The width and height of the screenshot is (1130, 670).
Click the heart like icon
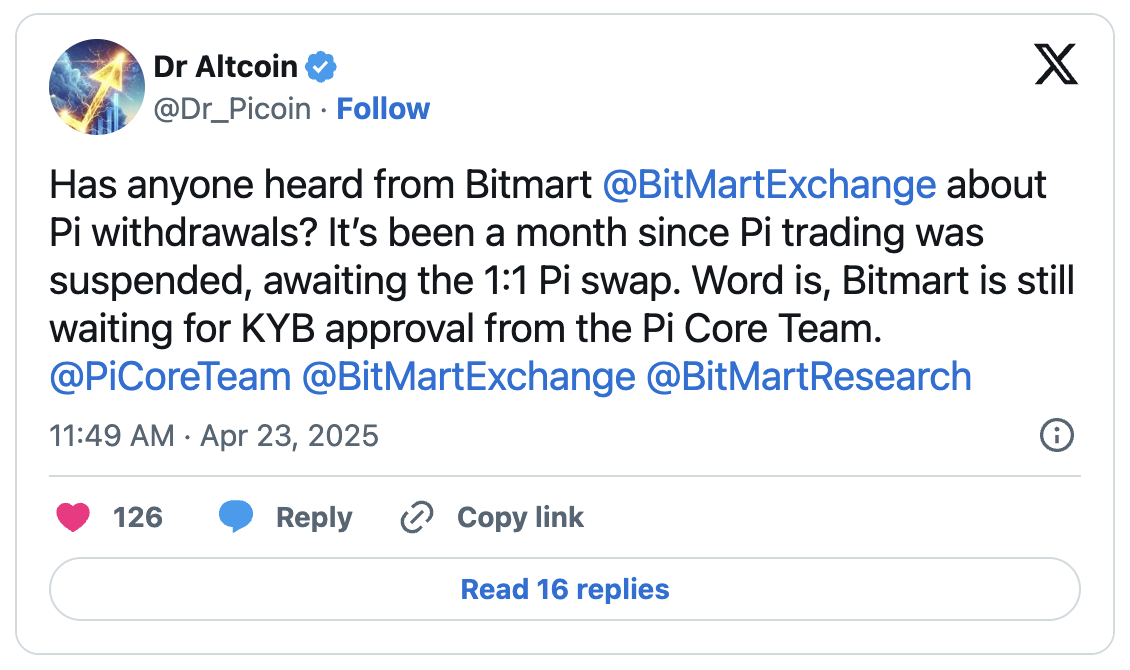[x=73, y=517]
